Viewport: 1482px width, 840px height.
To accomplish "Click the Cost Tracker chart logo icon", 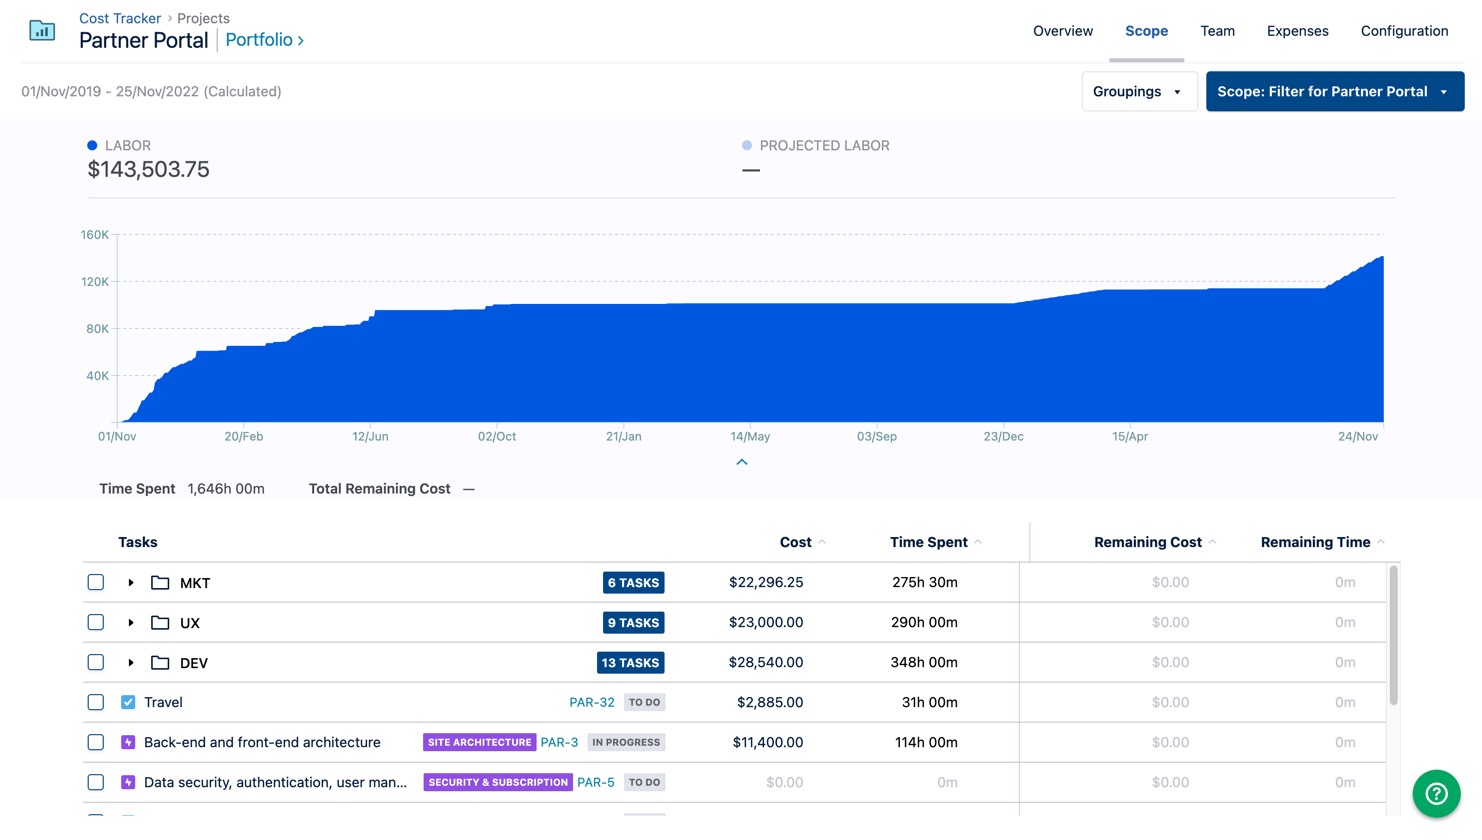I will pyautogui.click(x=42, y=31).
